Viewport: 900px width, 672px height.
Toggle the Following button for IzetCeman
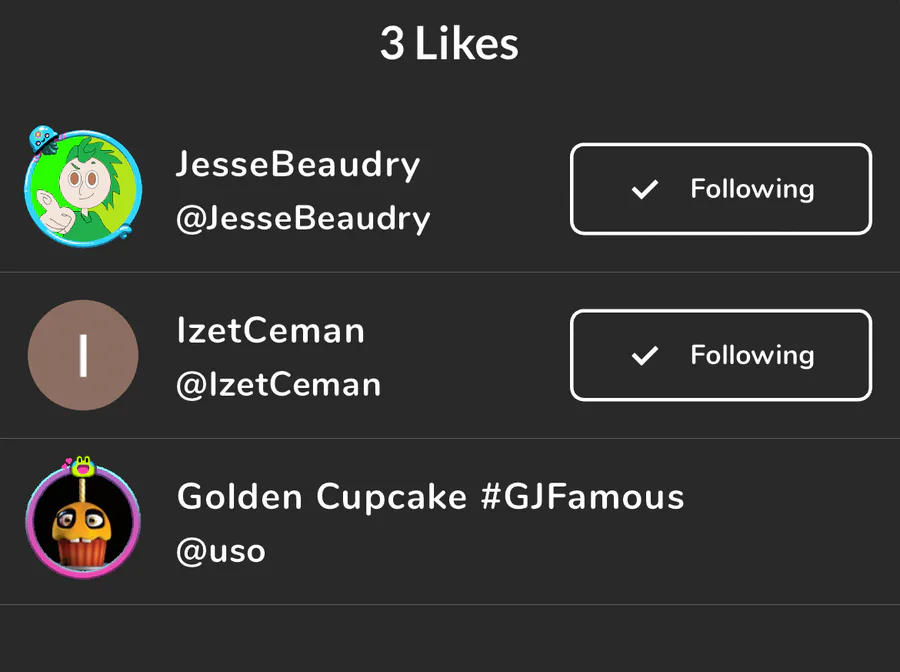(720, 355)
